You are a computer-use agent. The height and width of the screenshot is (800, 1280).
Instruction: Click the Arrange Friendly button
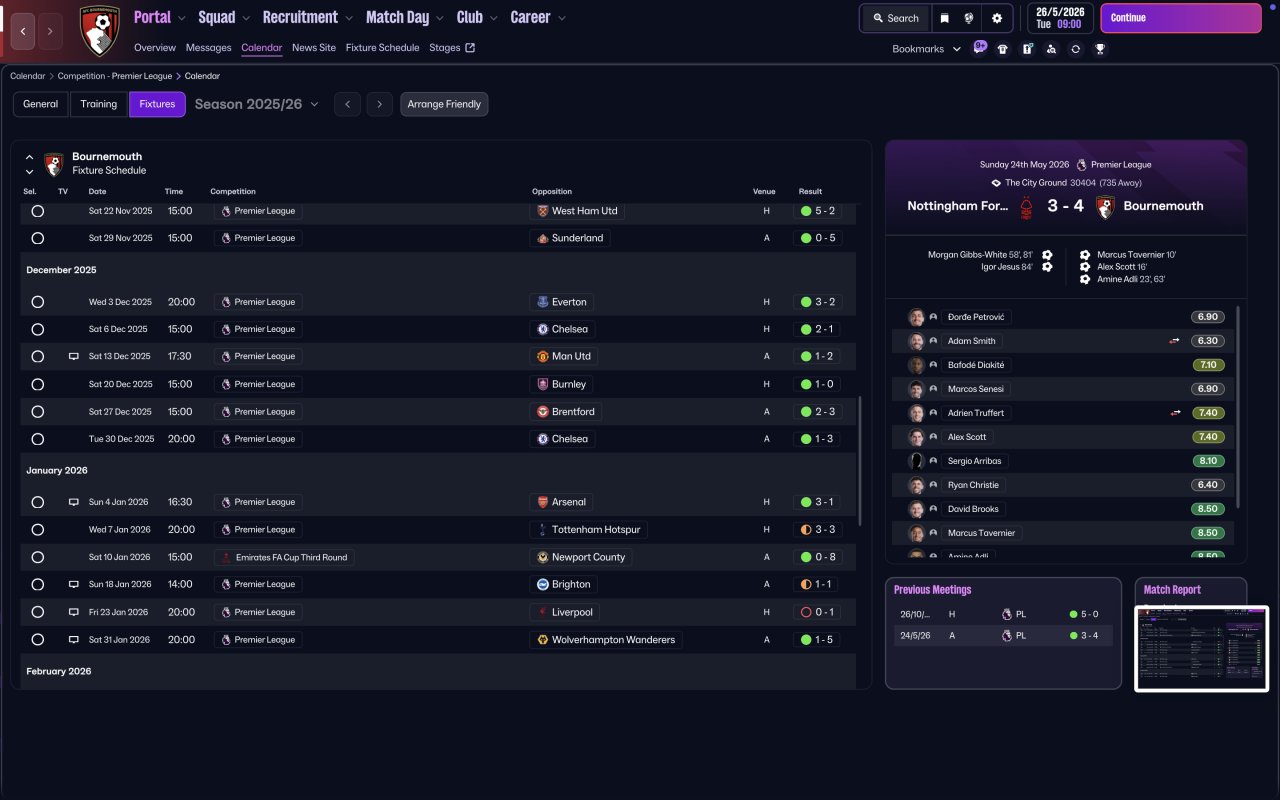pos(444,104)
